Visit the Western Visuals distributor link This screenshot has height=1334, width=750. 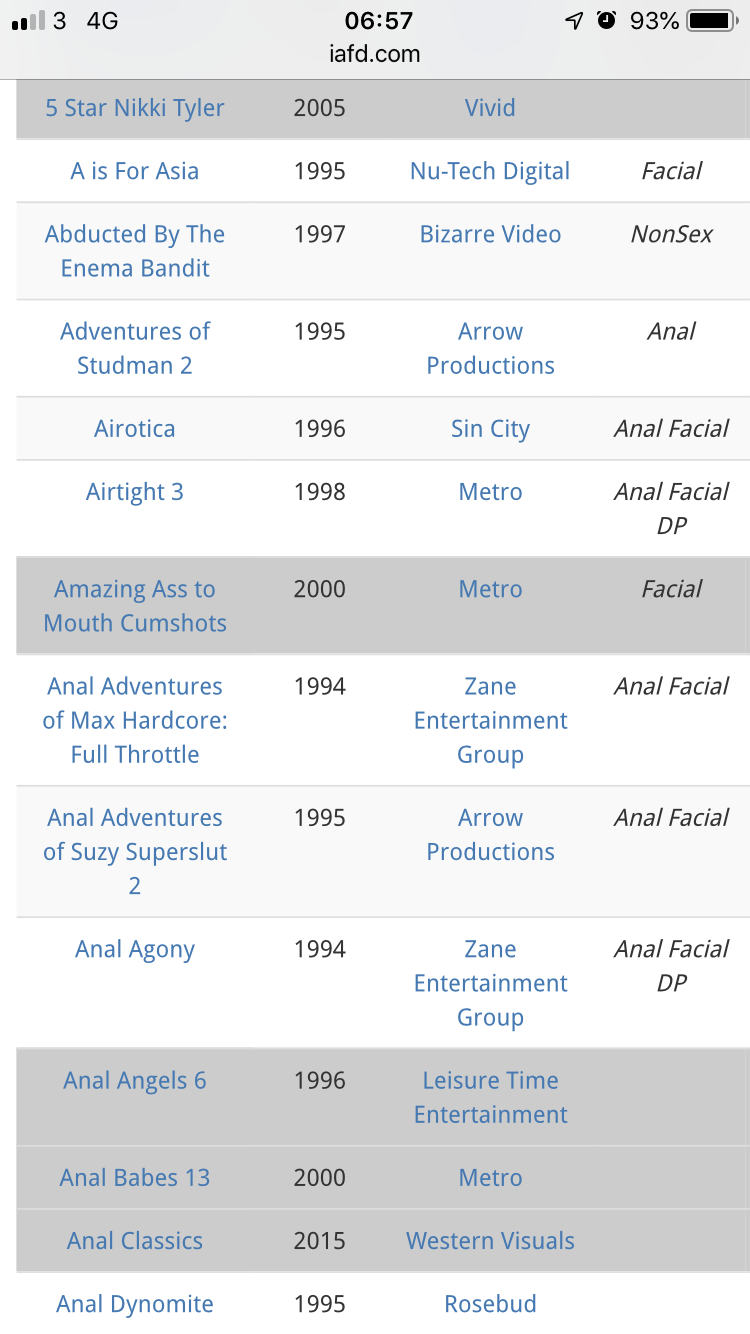(x=490, y=1241)
